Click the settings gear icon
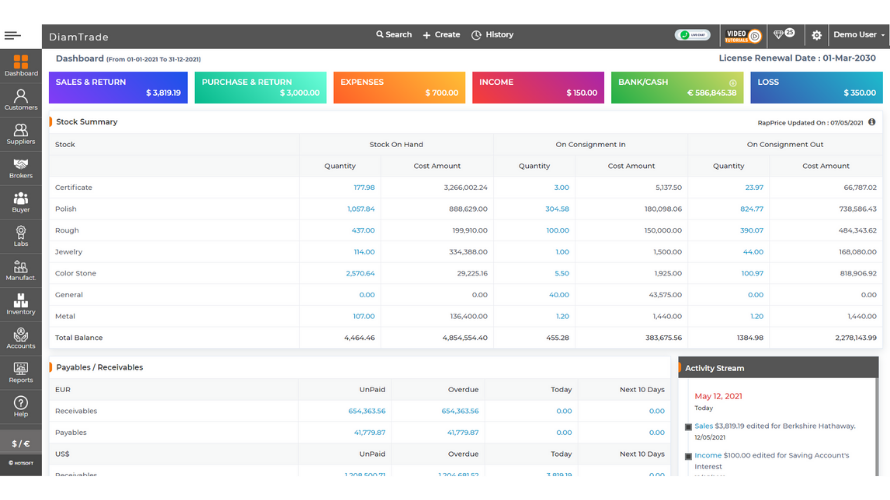Viewport: 890px width, 500px height. [x=816, y=35]
